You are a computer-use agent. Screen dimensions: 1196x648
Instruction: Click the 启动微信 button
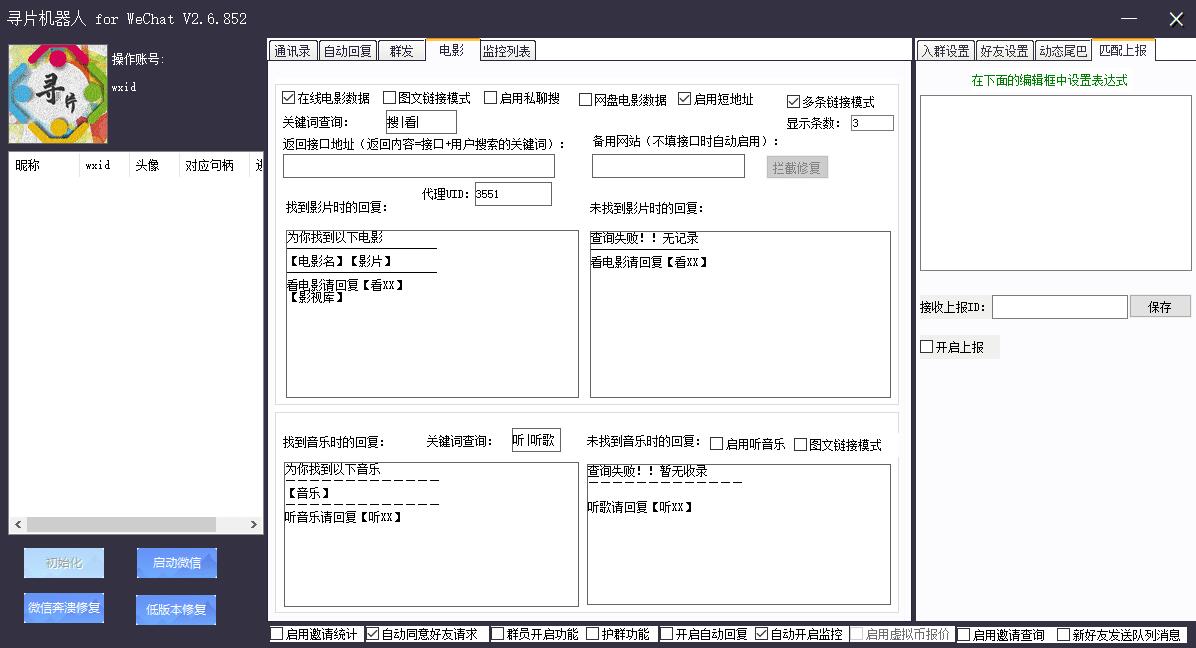coord(177,563)
